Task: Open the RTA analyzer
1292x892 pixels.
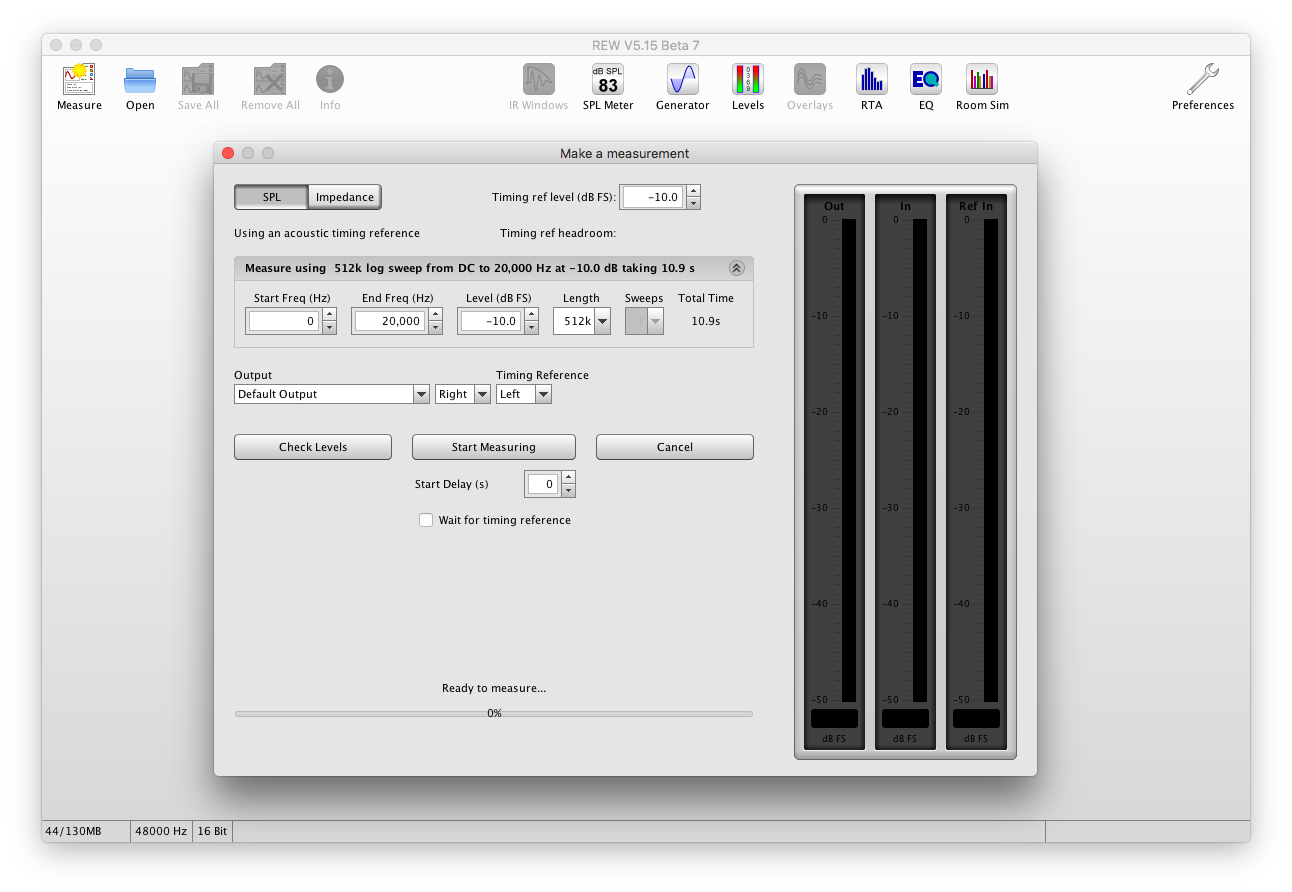Action: tap(871, 85)
